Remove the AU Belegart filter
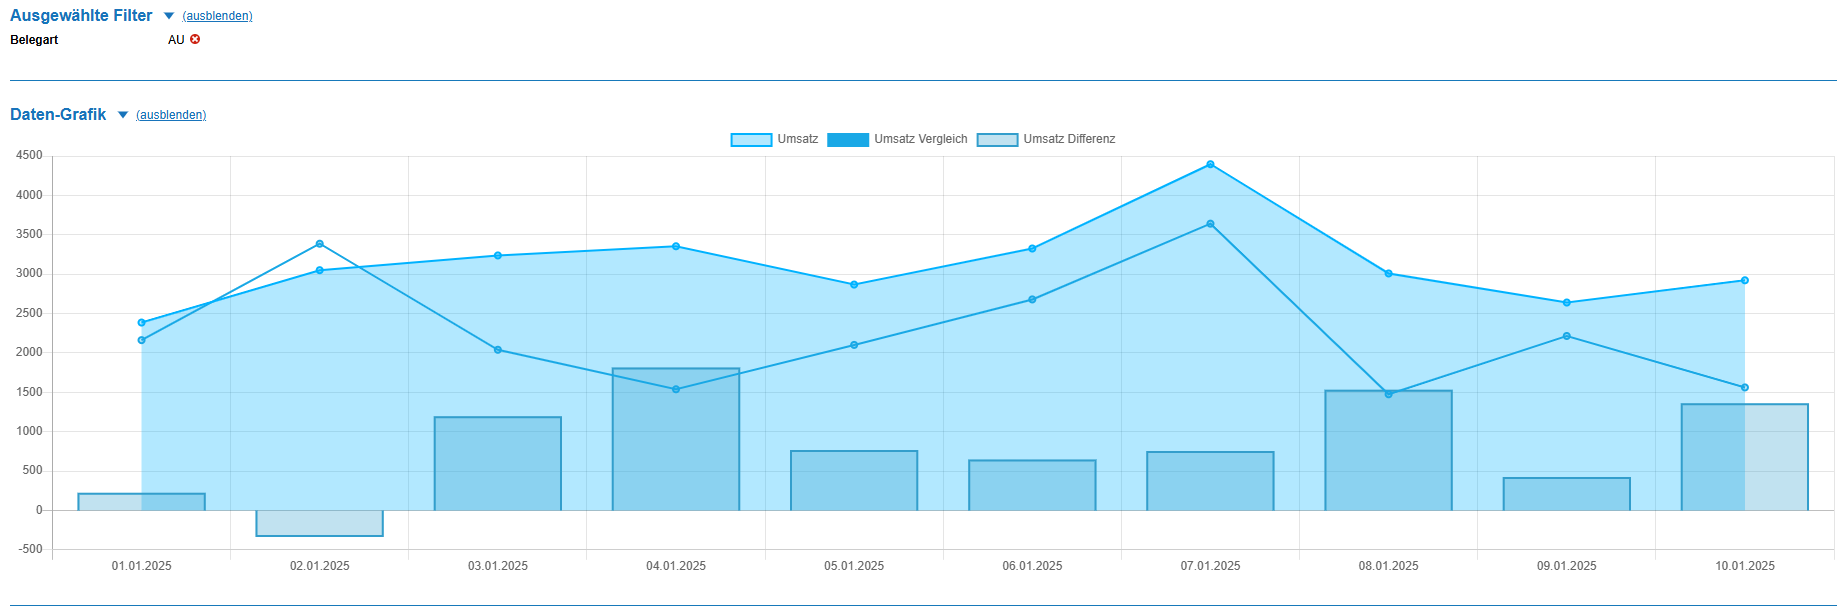Viewport: 1841px width, 610px height. coord(195,40)
